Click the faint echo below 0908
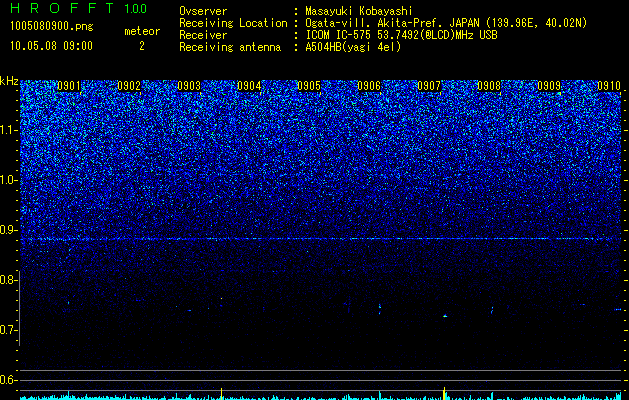 click(492, 310)
